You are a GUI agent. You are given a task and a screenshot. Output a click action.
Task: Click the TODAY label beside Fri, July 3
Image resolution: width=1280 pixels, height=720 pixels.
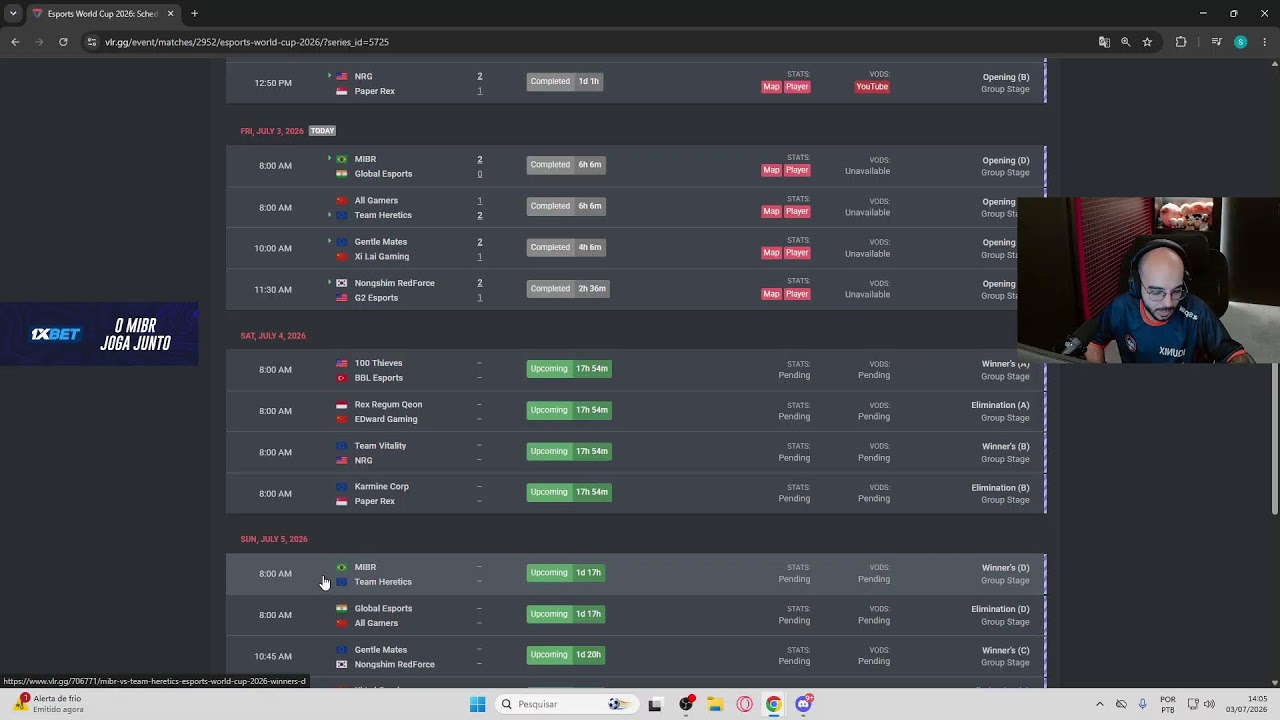(322, 131)
